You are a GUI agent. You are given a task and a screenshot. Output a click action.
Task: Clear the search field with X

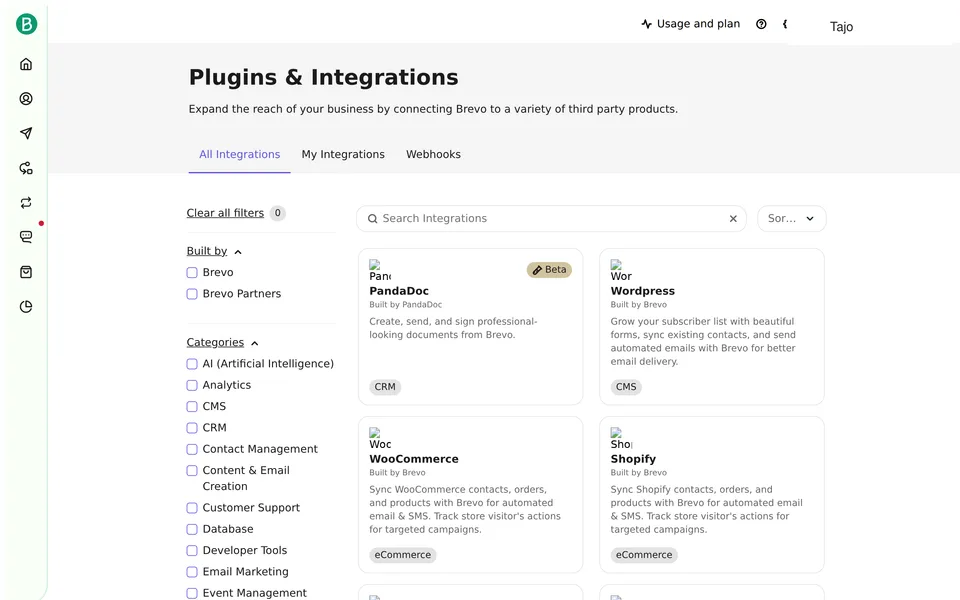point(733,219)
